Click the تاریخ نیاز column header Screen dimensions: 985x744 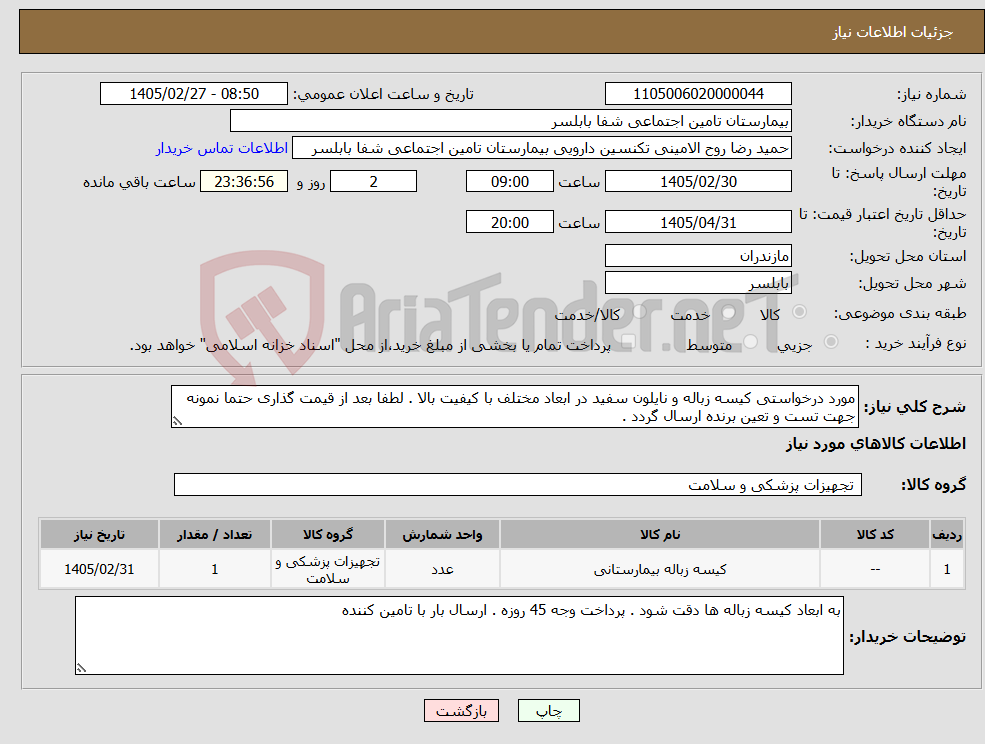(99, 534)
